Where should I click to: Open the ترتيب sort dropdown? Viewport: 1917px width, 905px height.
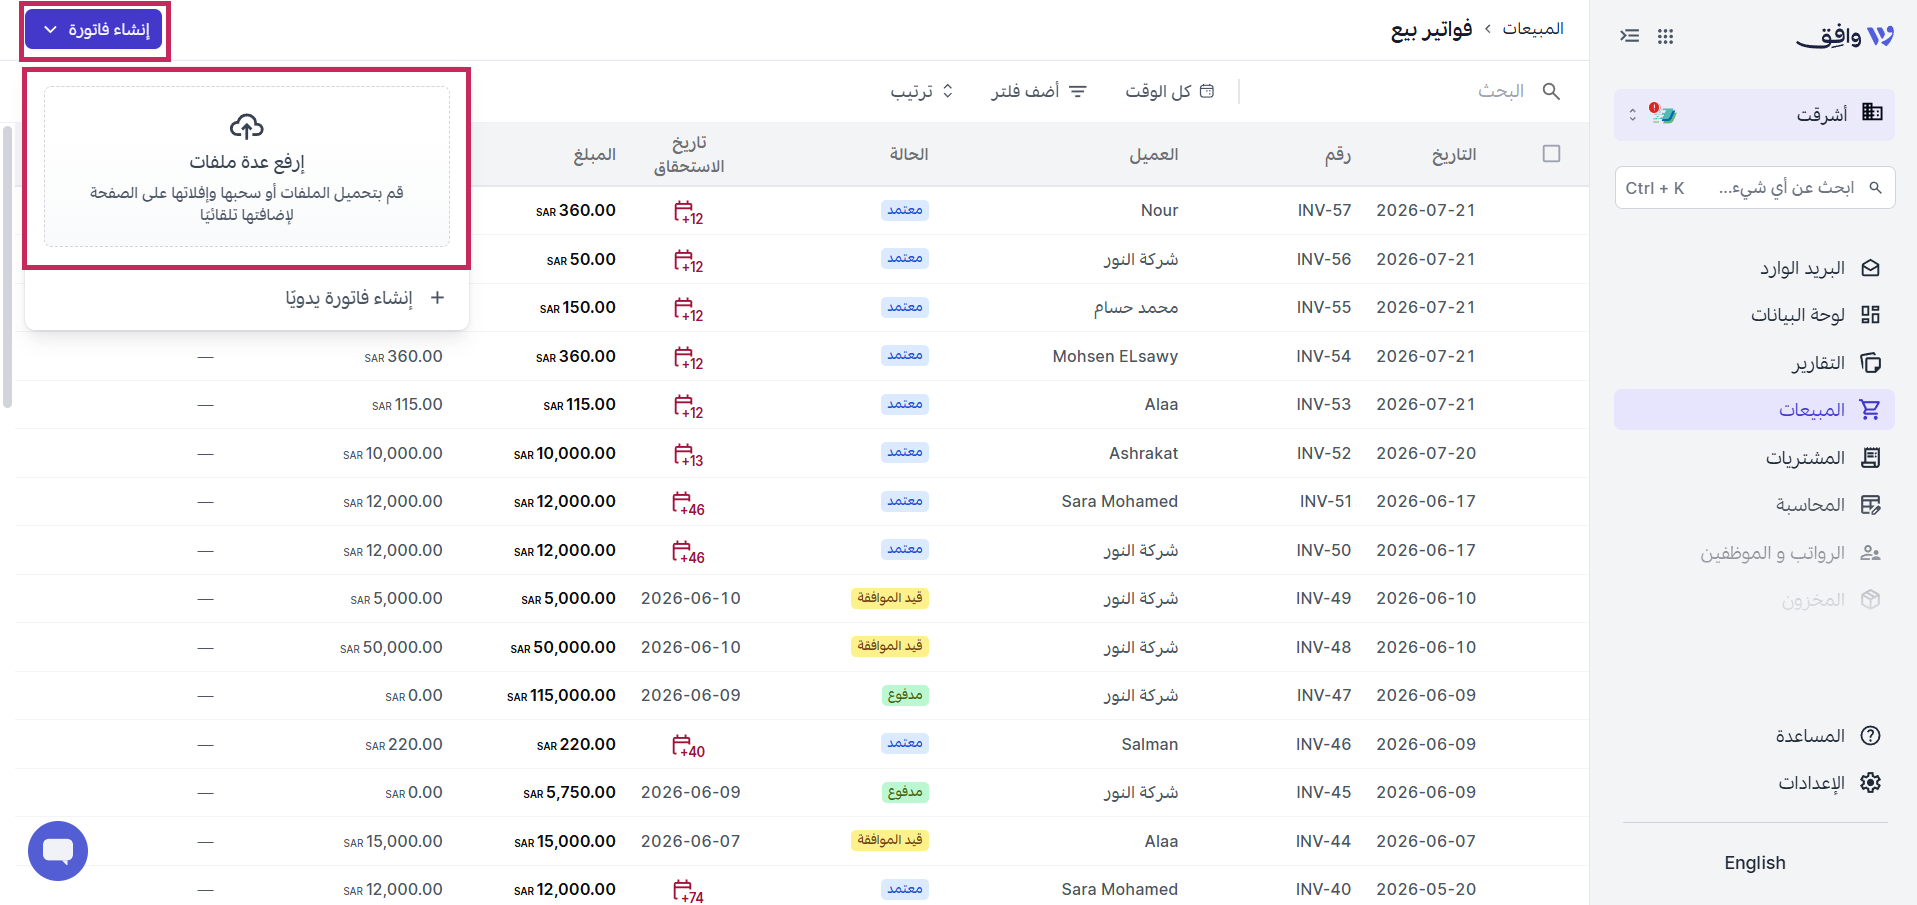click(921, 91)
